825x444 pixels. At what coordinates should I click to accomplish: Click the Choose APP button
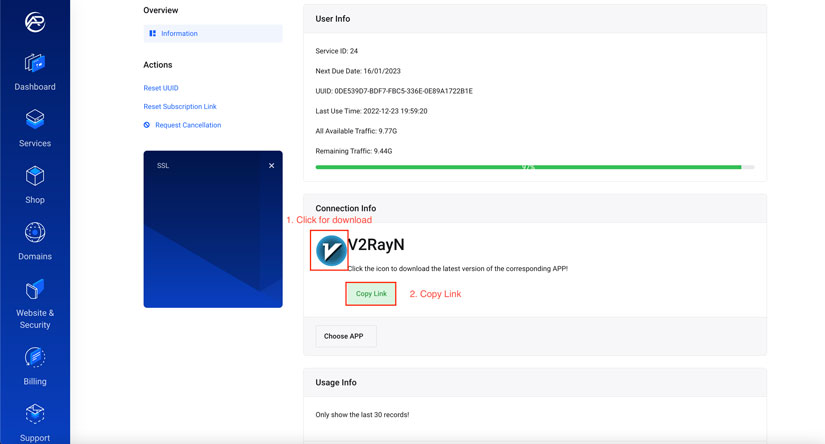point(346,336)
